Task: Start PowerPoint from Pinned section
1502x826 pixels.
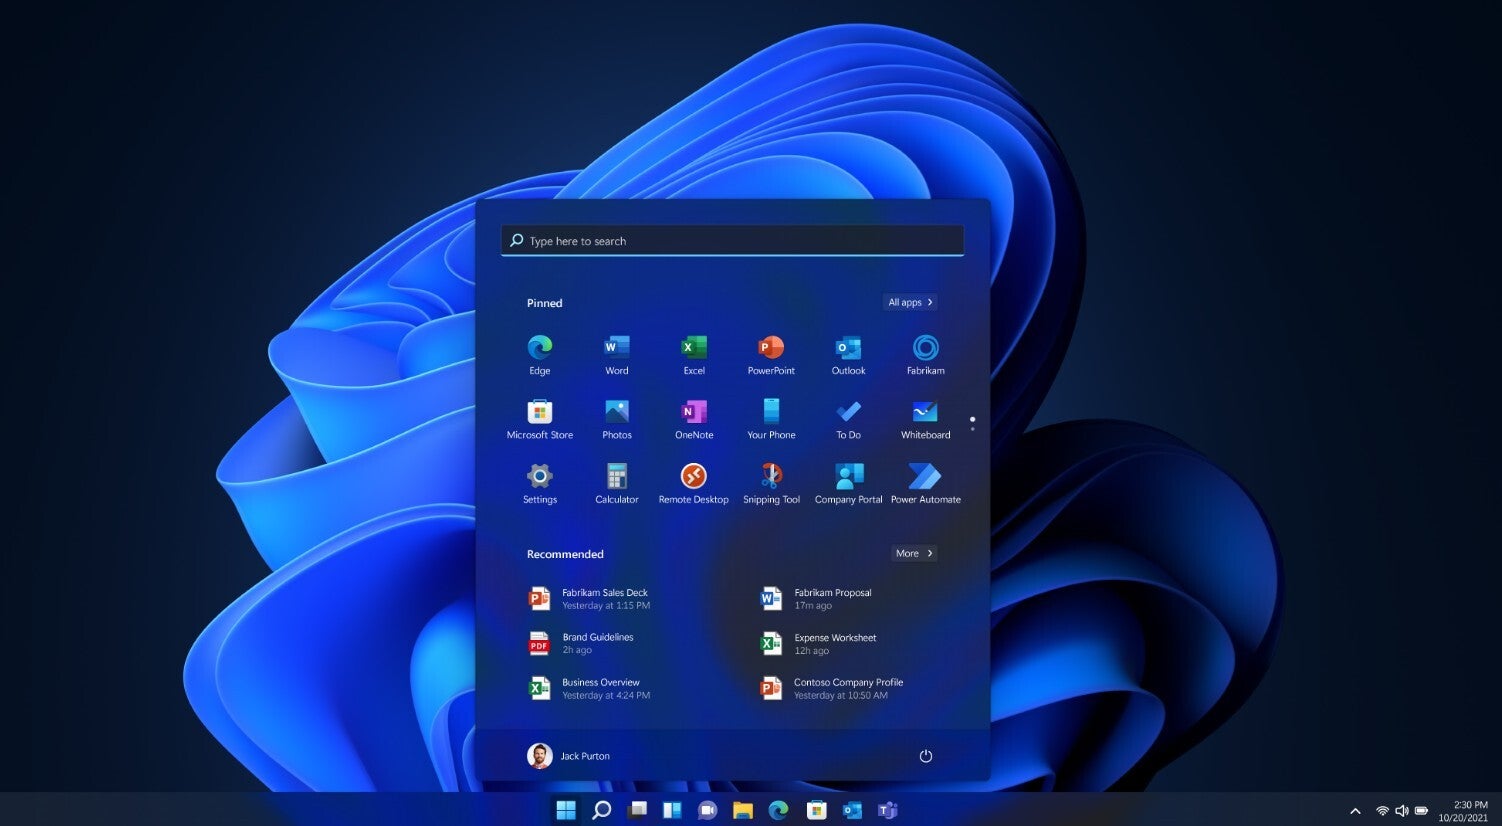Action: point(770,349)
